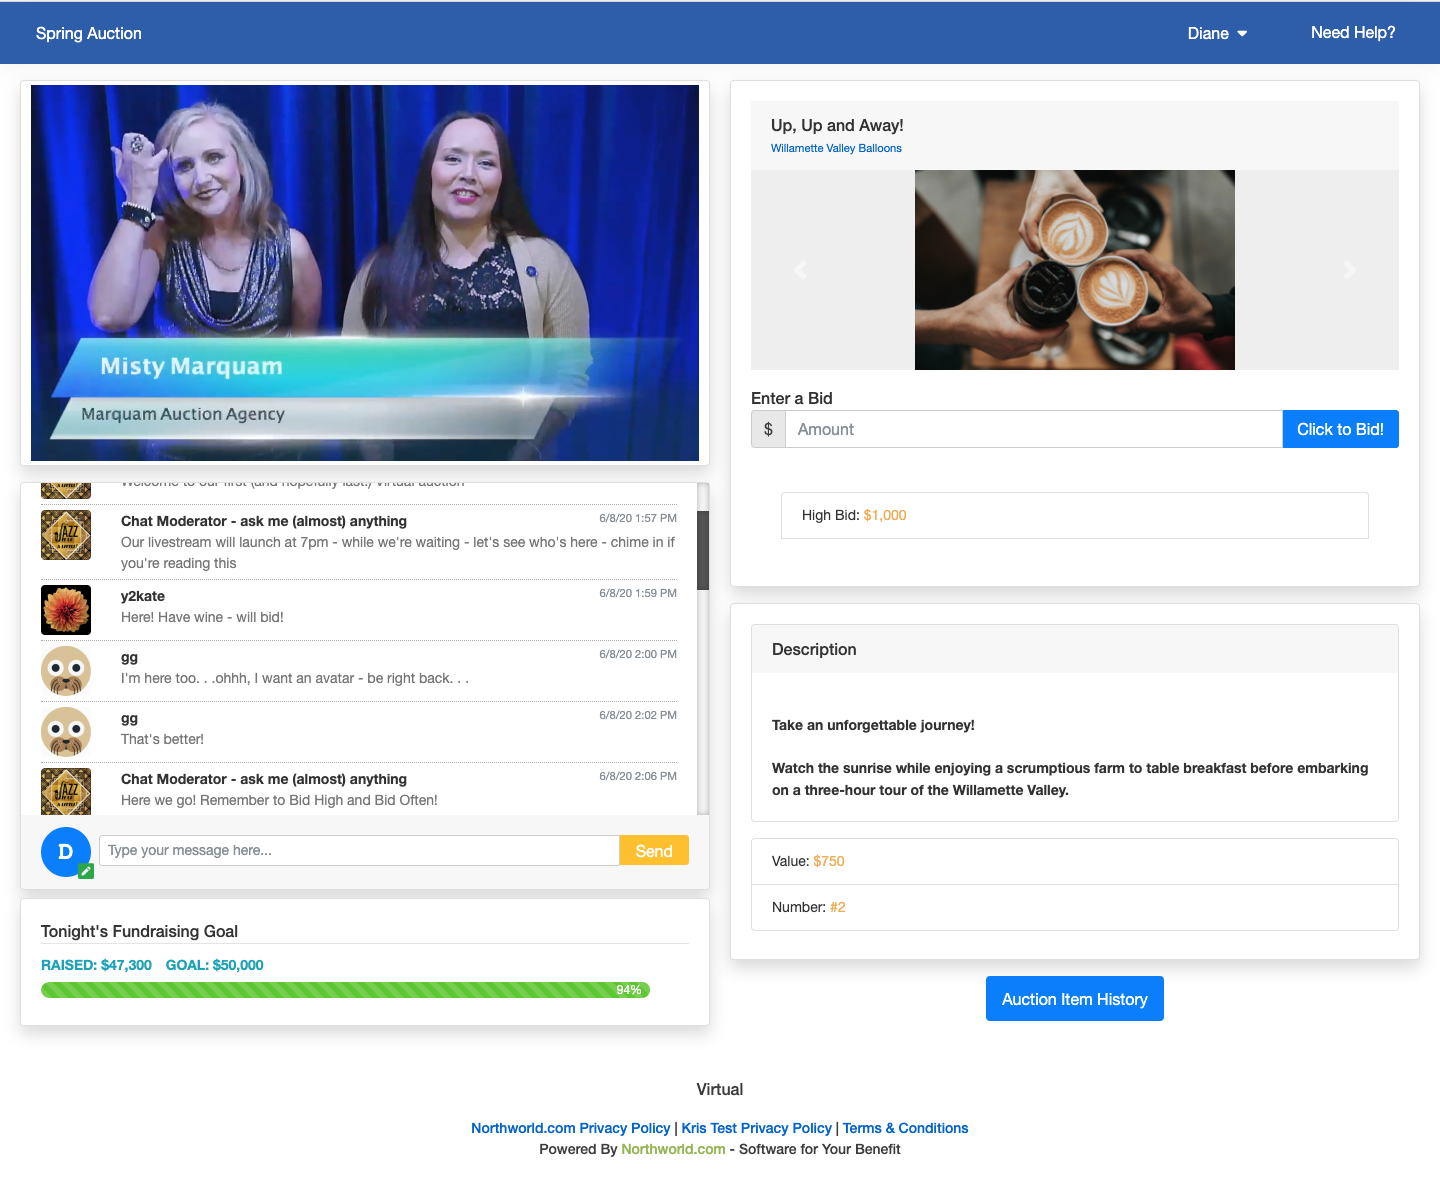Focus the bid Amount input field

click(x=1034, y=429)
